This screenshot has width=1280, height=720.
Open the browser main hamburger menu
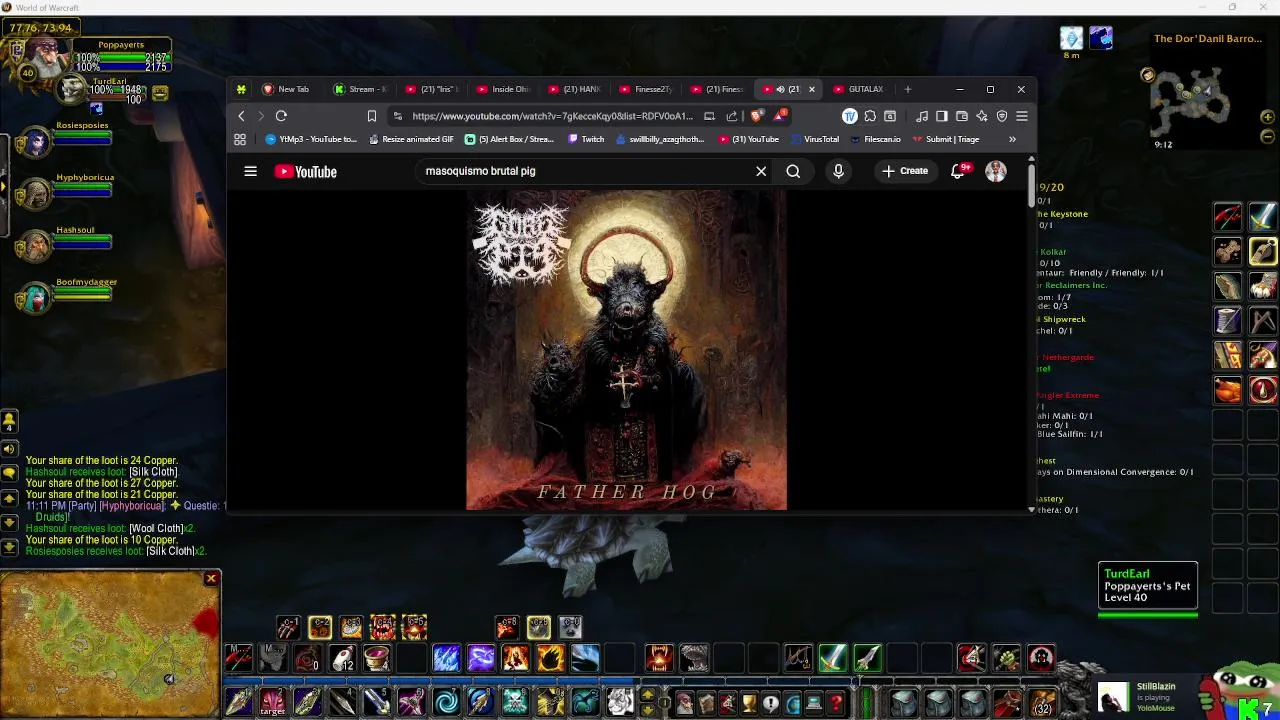tap(1021, 116)
